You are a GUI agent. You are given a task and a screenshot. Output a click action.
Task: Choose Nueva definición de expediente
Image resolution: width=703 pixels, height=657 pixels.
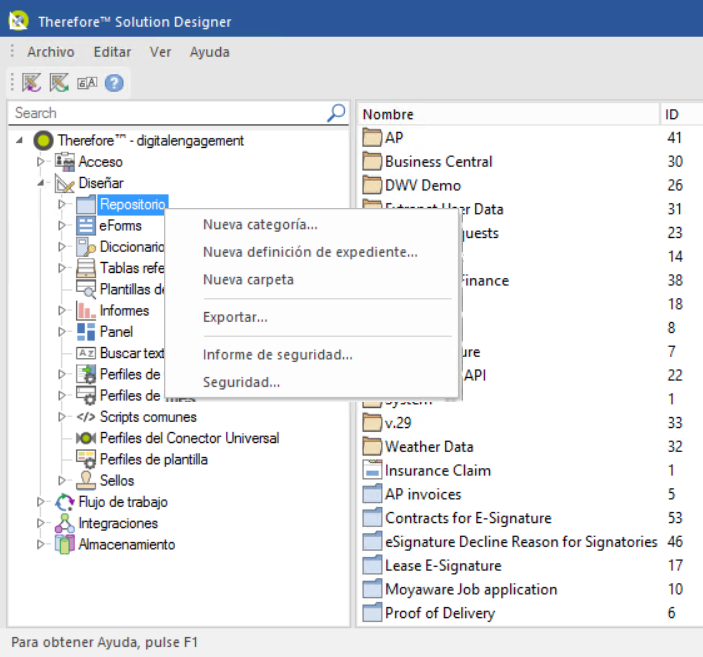pos(312,252)
